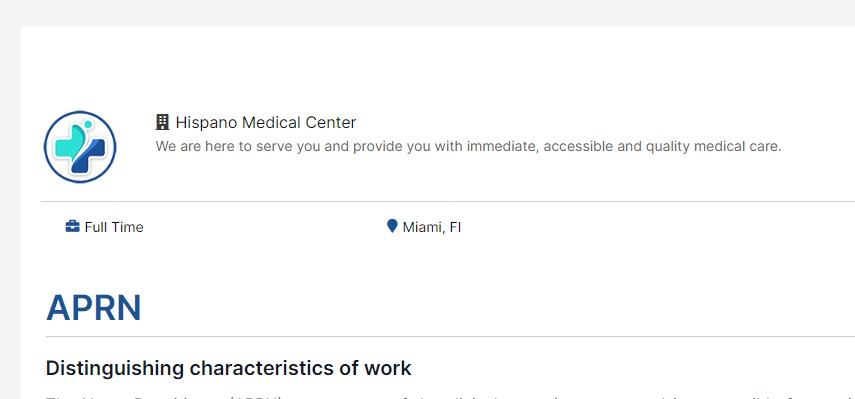
Task: Select the Miami, Fl location text
Action: (432, 227)
